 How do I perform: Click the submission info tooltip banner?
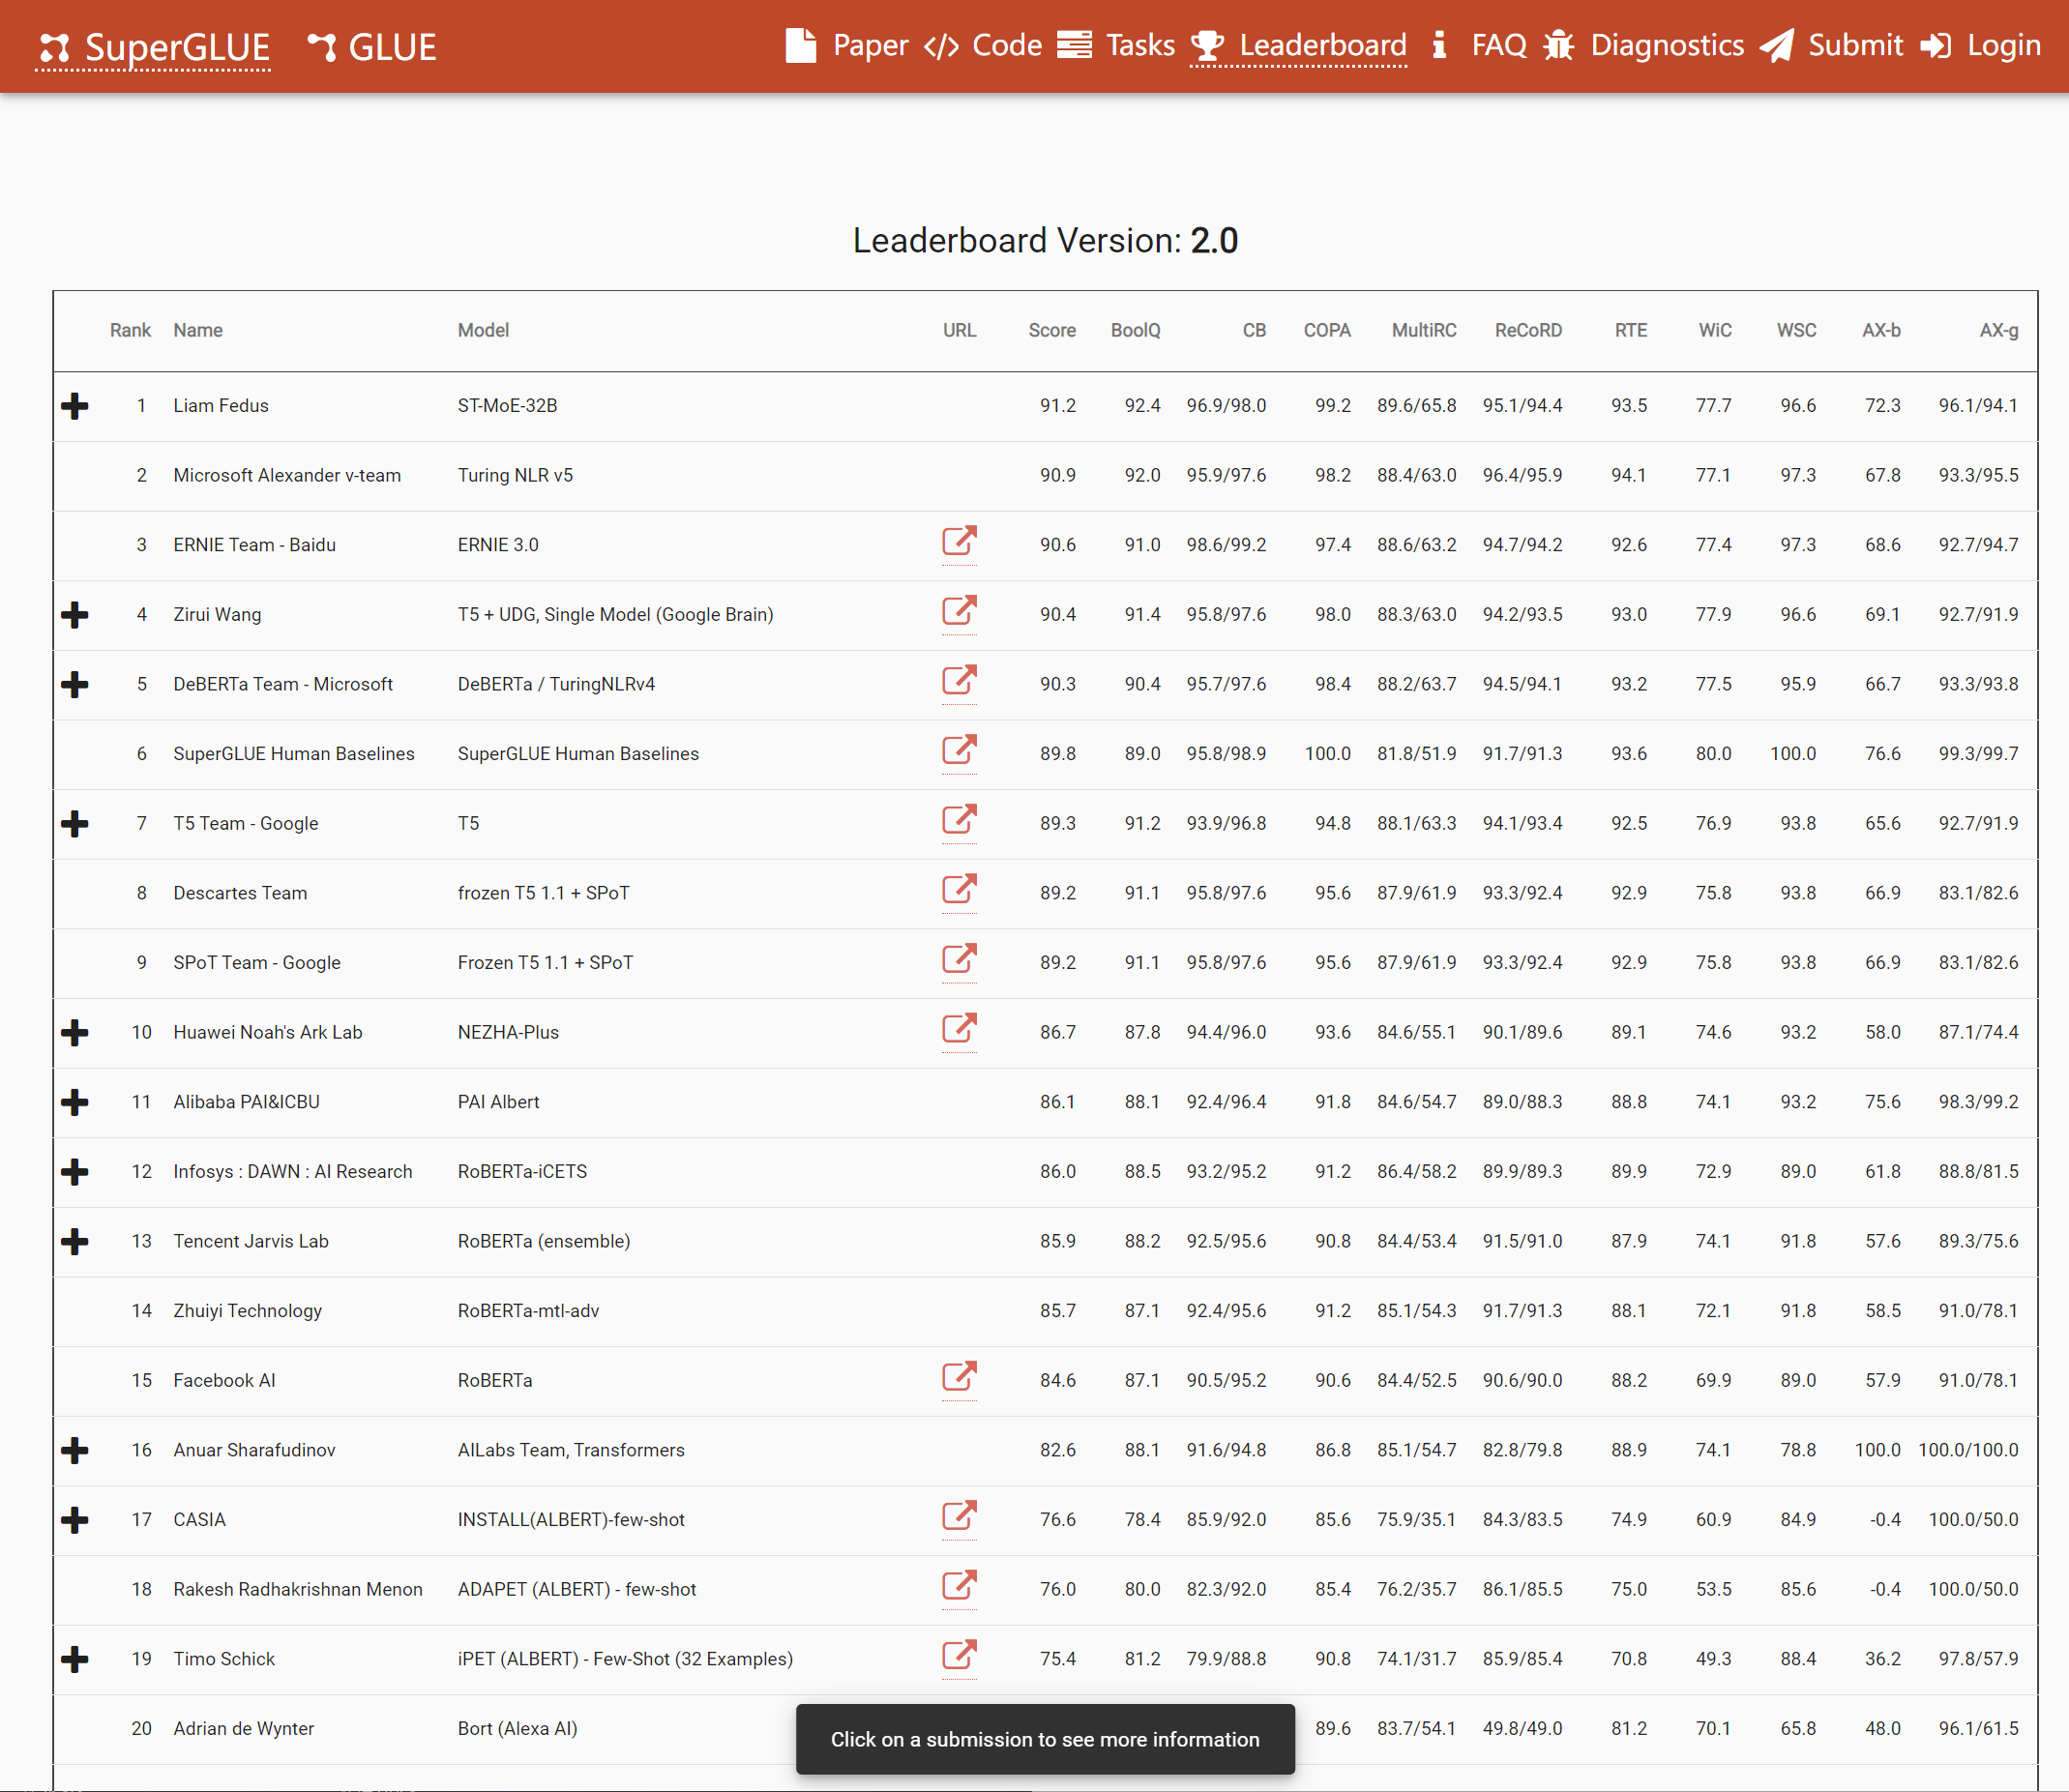pos(1045,1740)
